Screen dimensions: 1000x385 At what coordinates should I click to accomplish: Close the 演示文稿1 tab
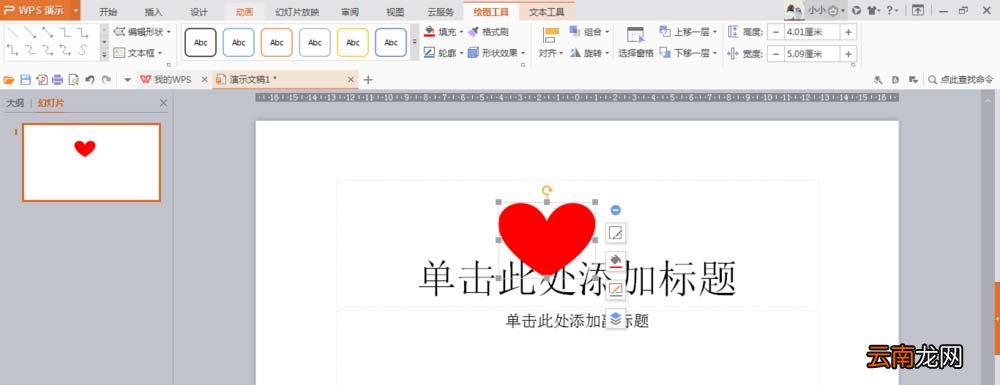351,80
